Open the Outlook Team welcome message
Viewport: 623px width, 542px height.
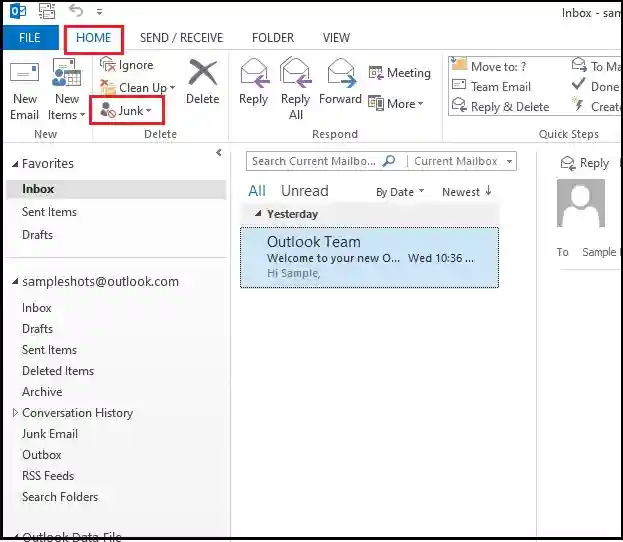pos(369,257)
